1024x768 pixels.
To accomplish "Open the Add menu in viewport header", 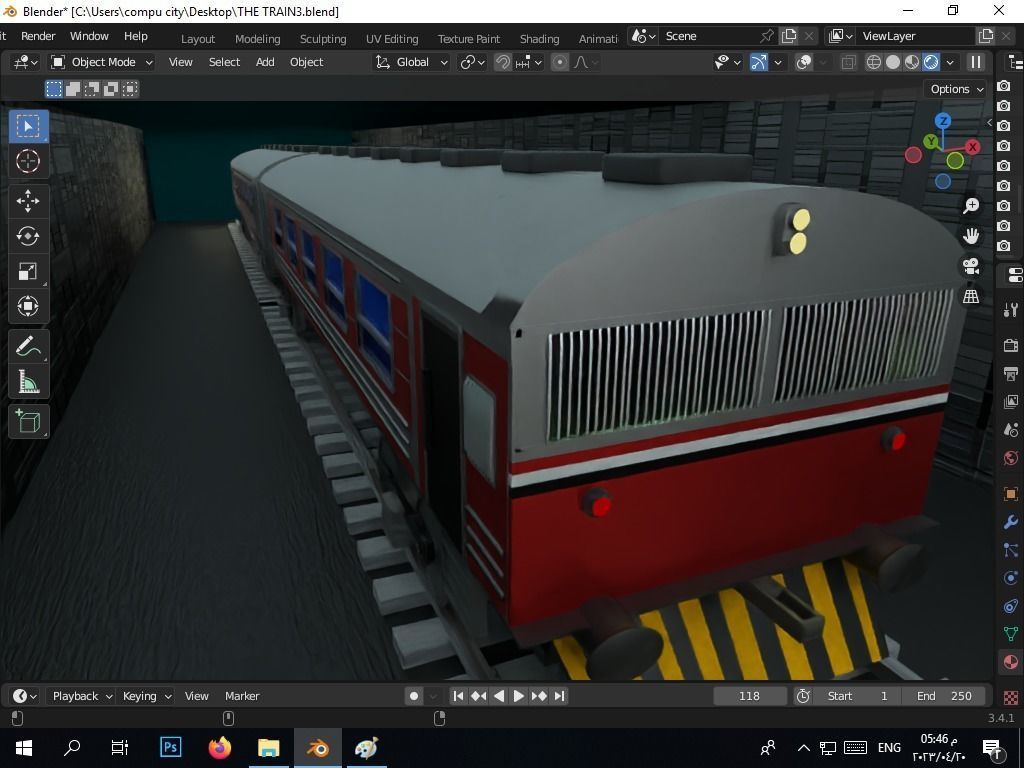I will click(265, 62).
